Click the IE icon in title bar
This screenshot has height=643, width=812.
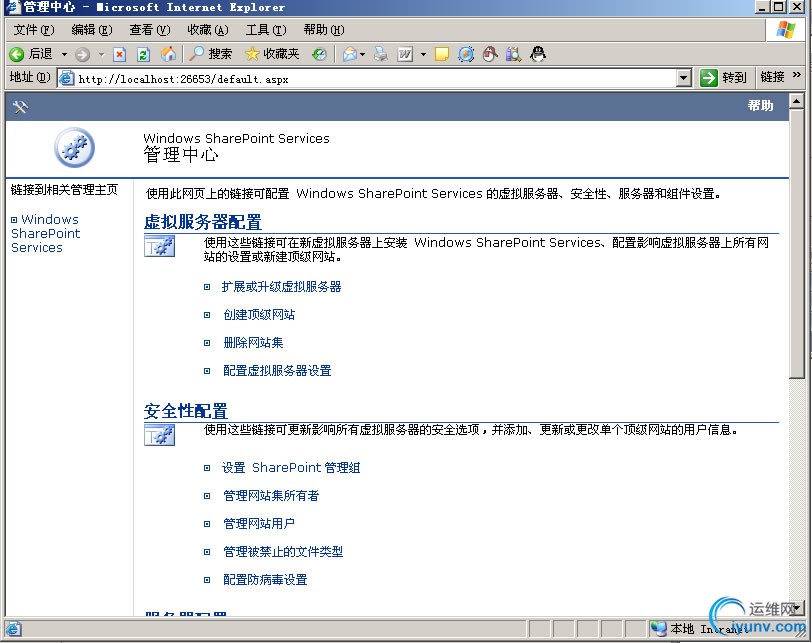(12, 7)
